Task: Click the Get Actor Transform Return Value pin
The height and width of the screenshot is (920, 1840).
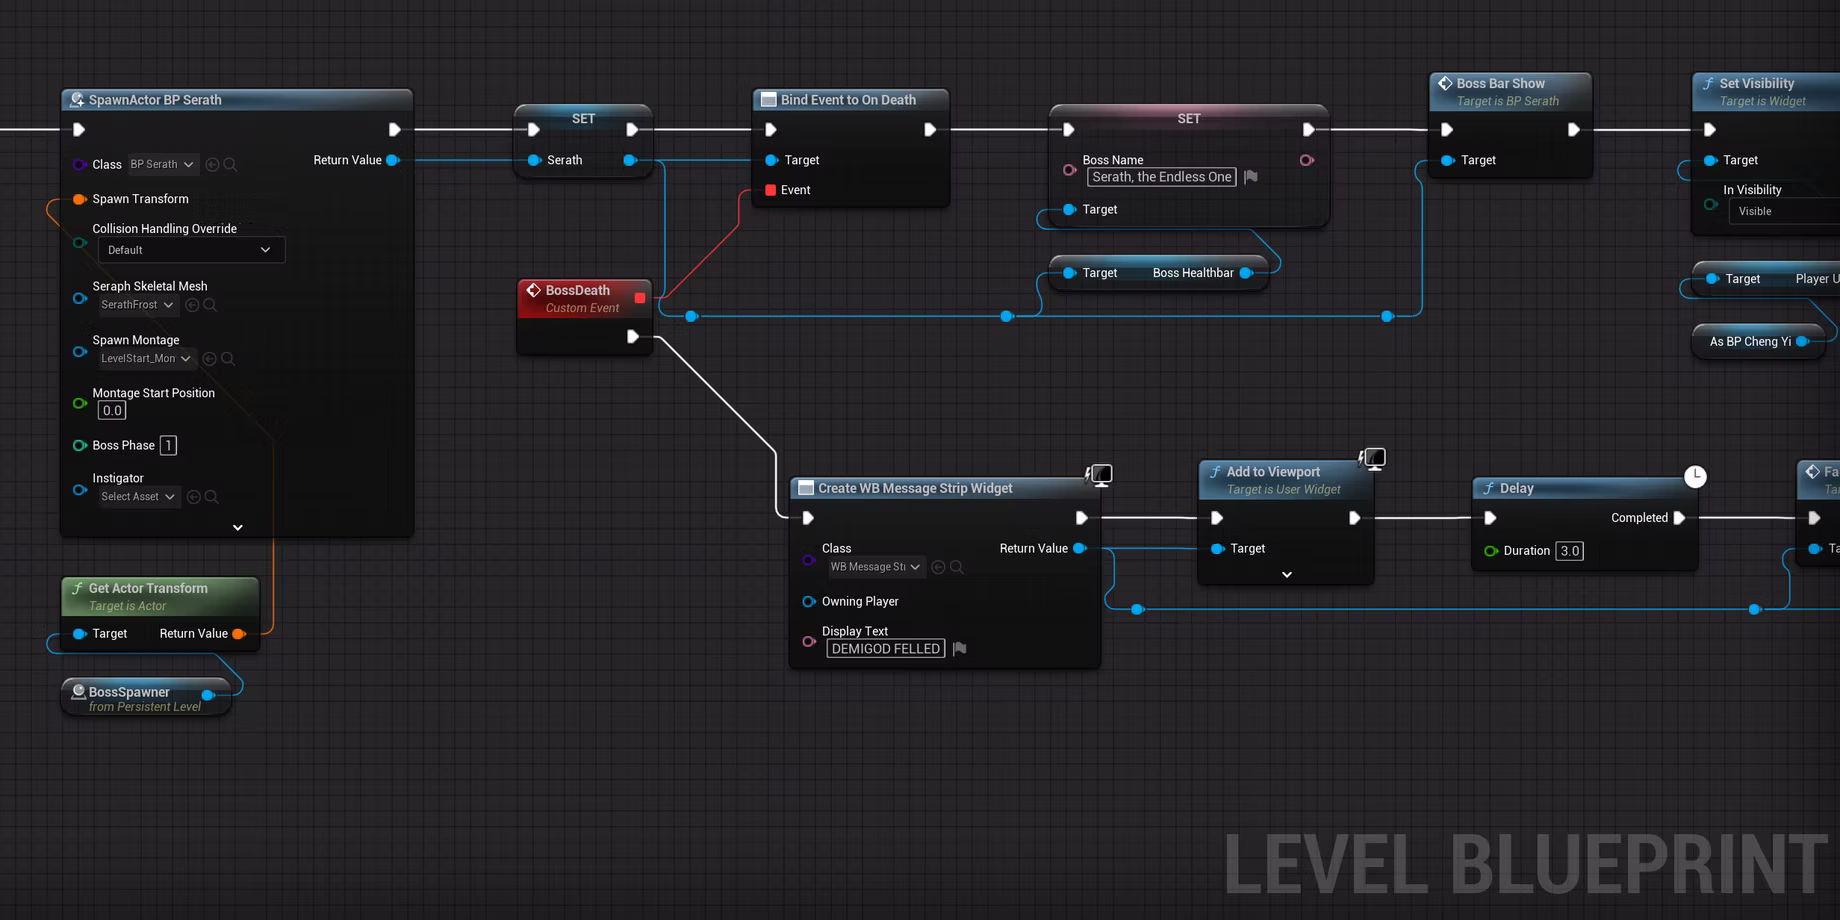Action: pyautogui.click(x=239, y=634)
